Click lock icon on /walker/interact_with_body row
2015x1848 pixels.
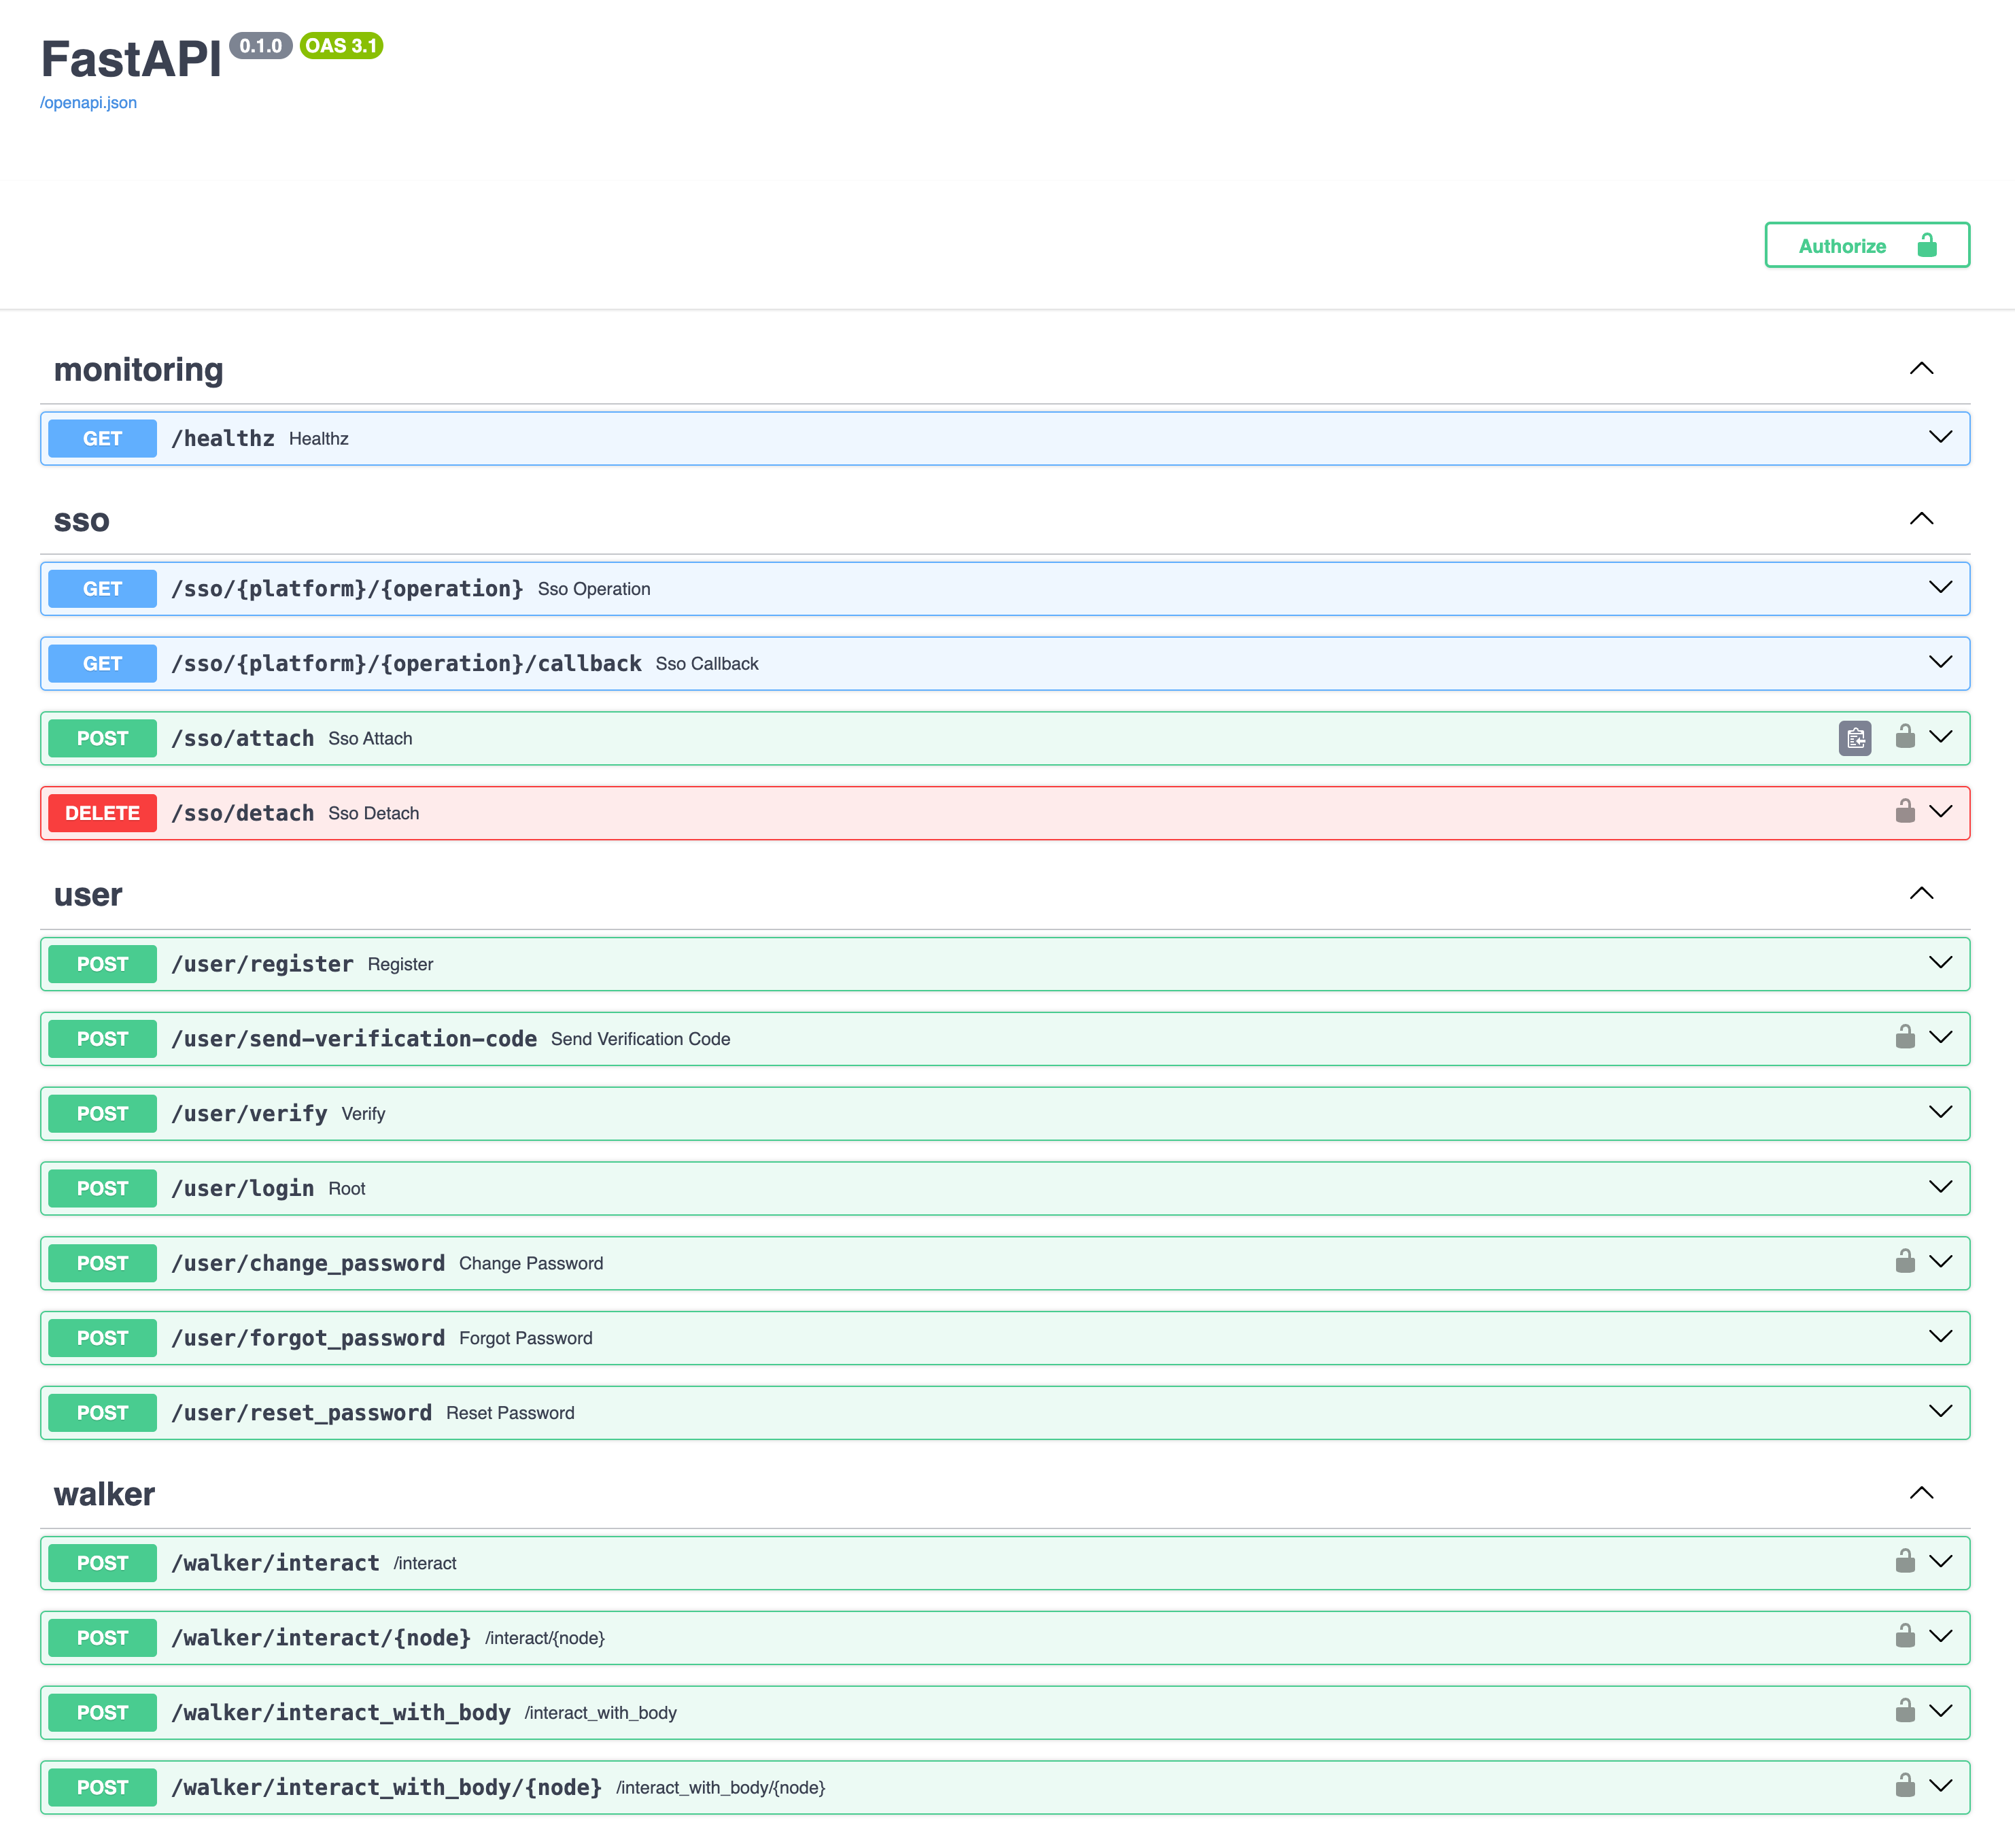(1905, 1711)
